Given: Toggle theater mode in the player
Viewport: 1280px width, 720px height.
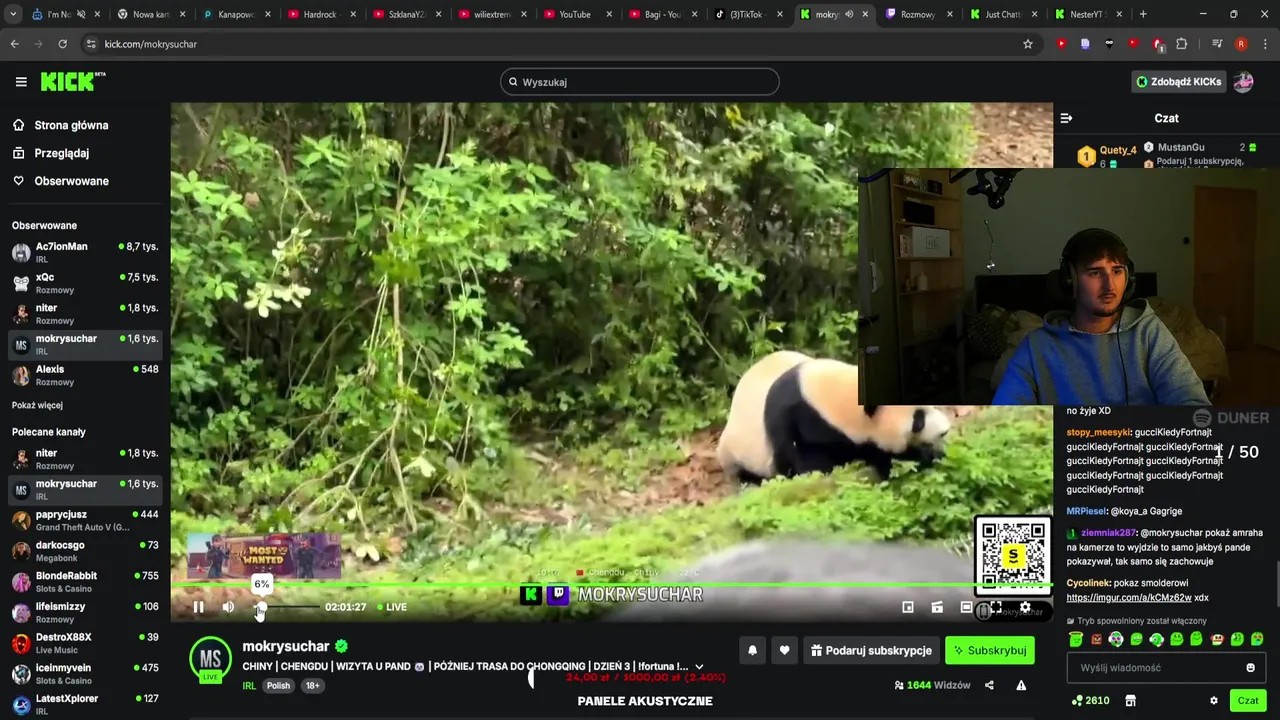Looking at the screenshot, I should click(x=966, y=607).
